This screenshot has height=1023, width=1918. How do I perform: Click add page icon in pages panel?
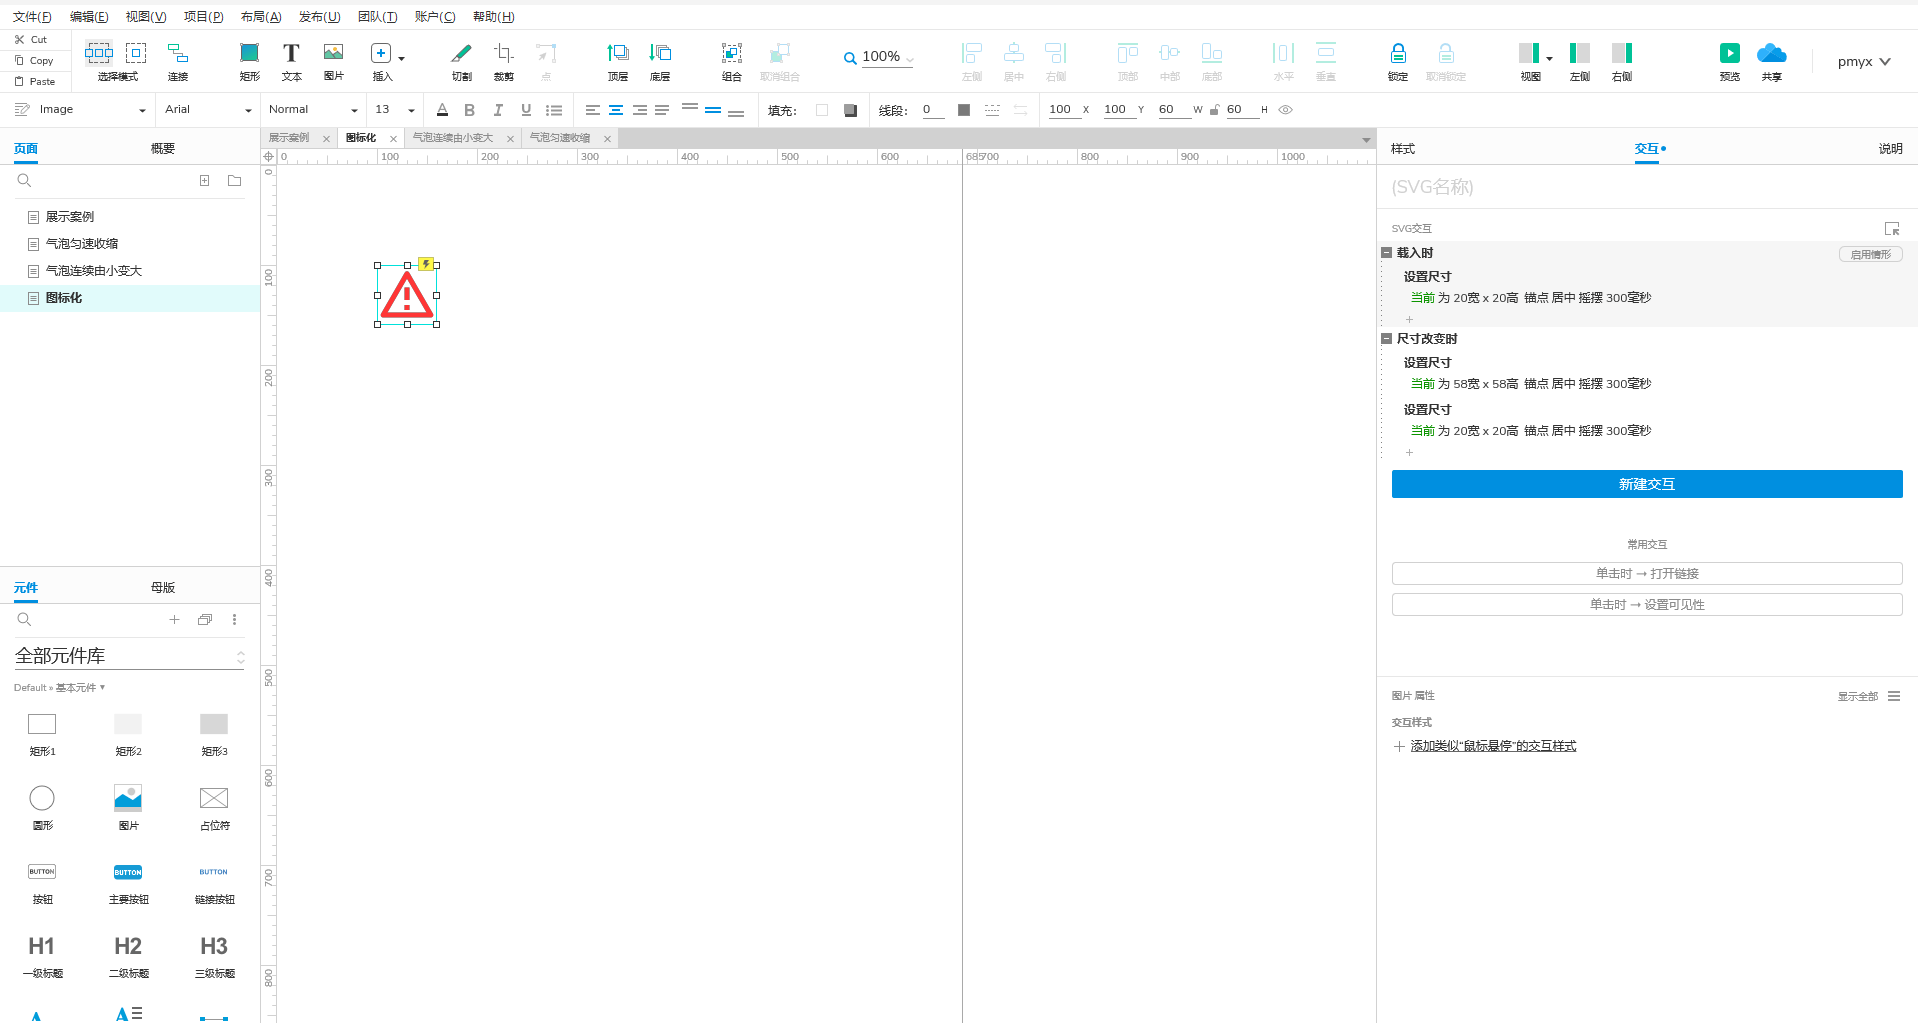coord(204,181)
